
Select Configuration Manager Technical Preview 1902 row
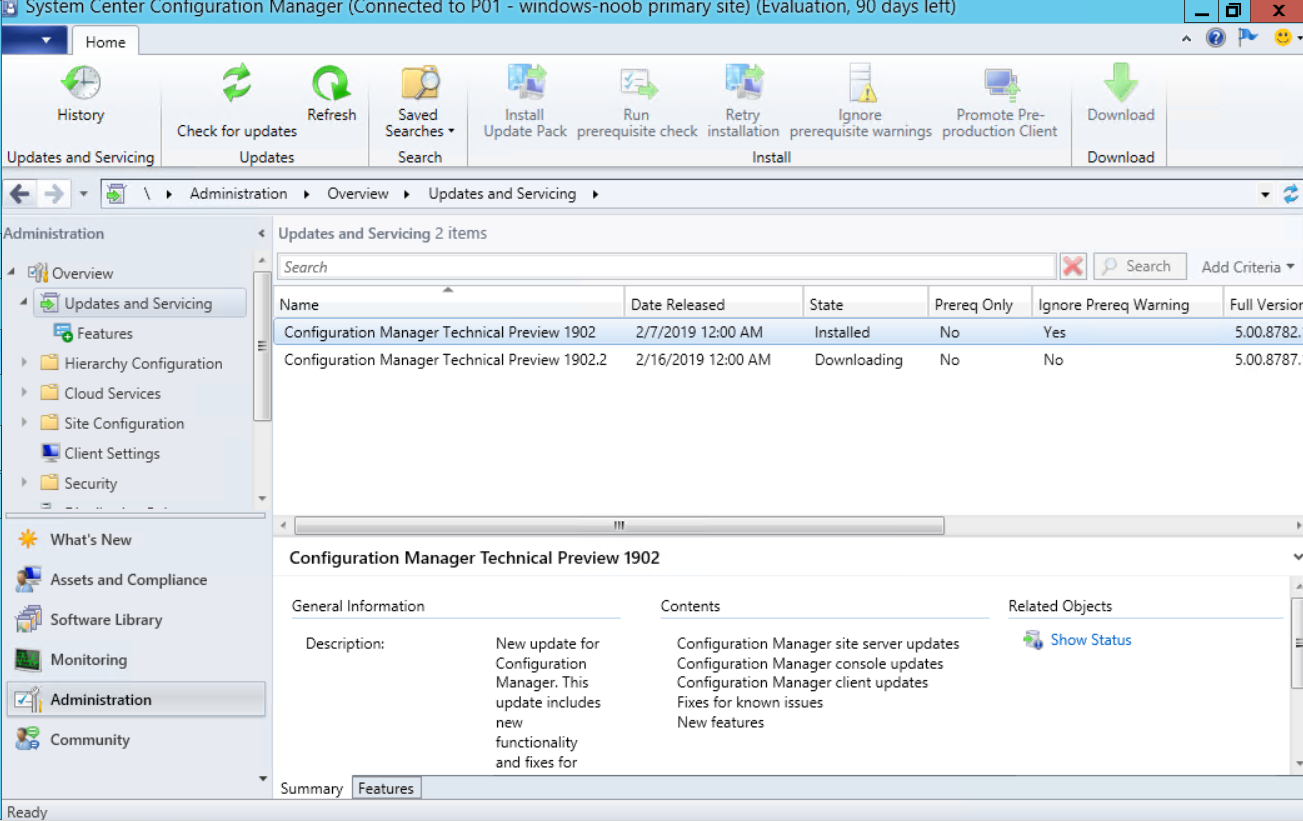788,332
